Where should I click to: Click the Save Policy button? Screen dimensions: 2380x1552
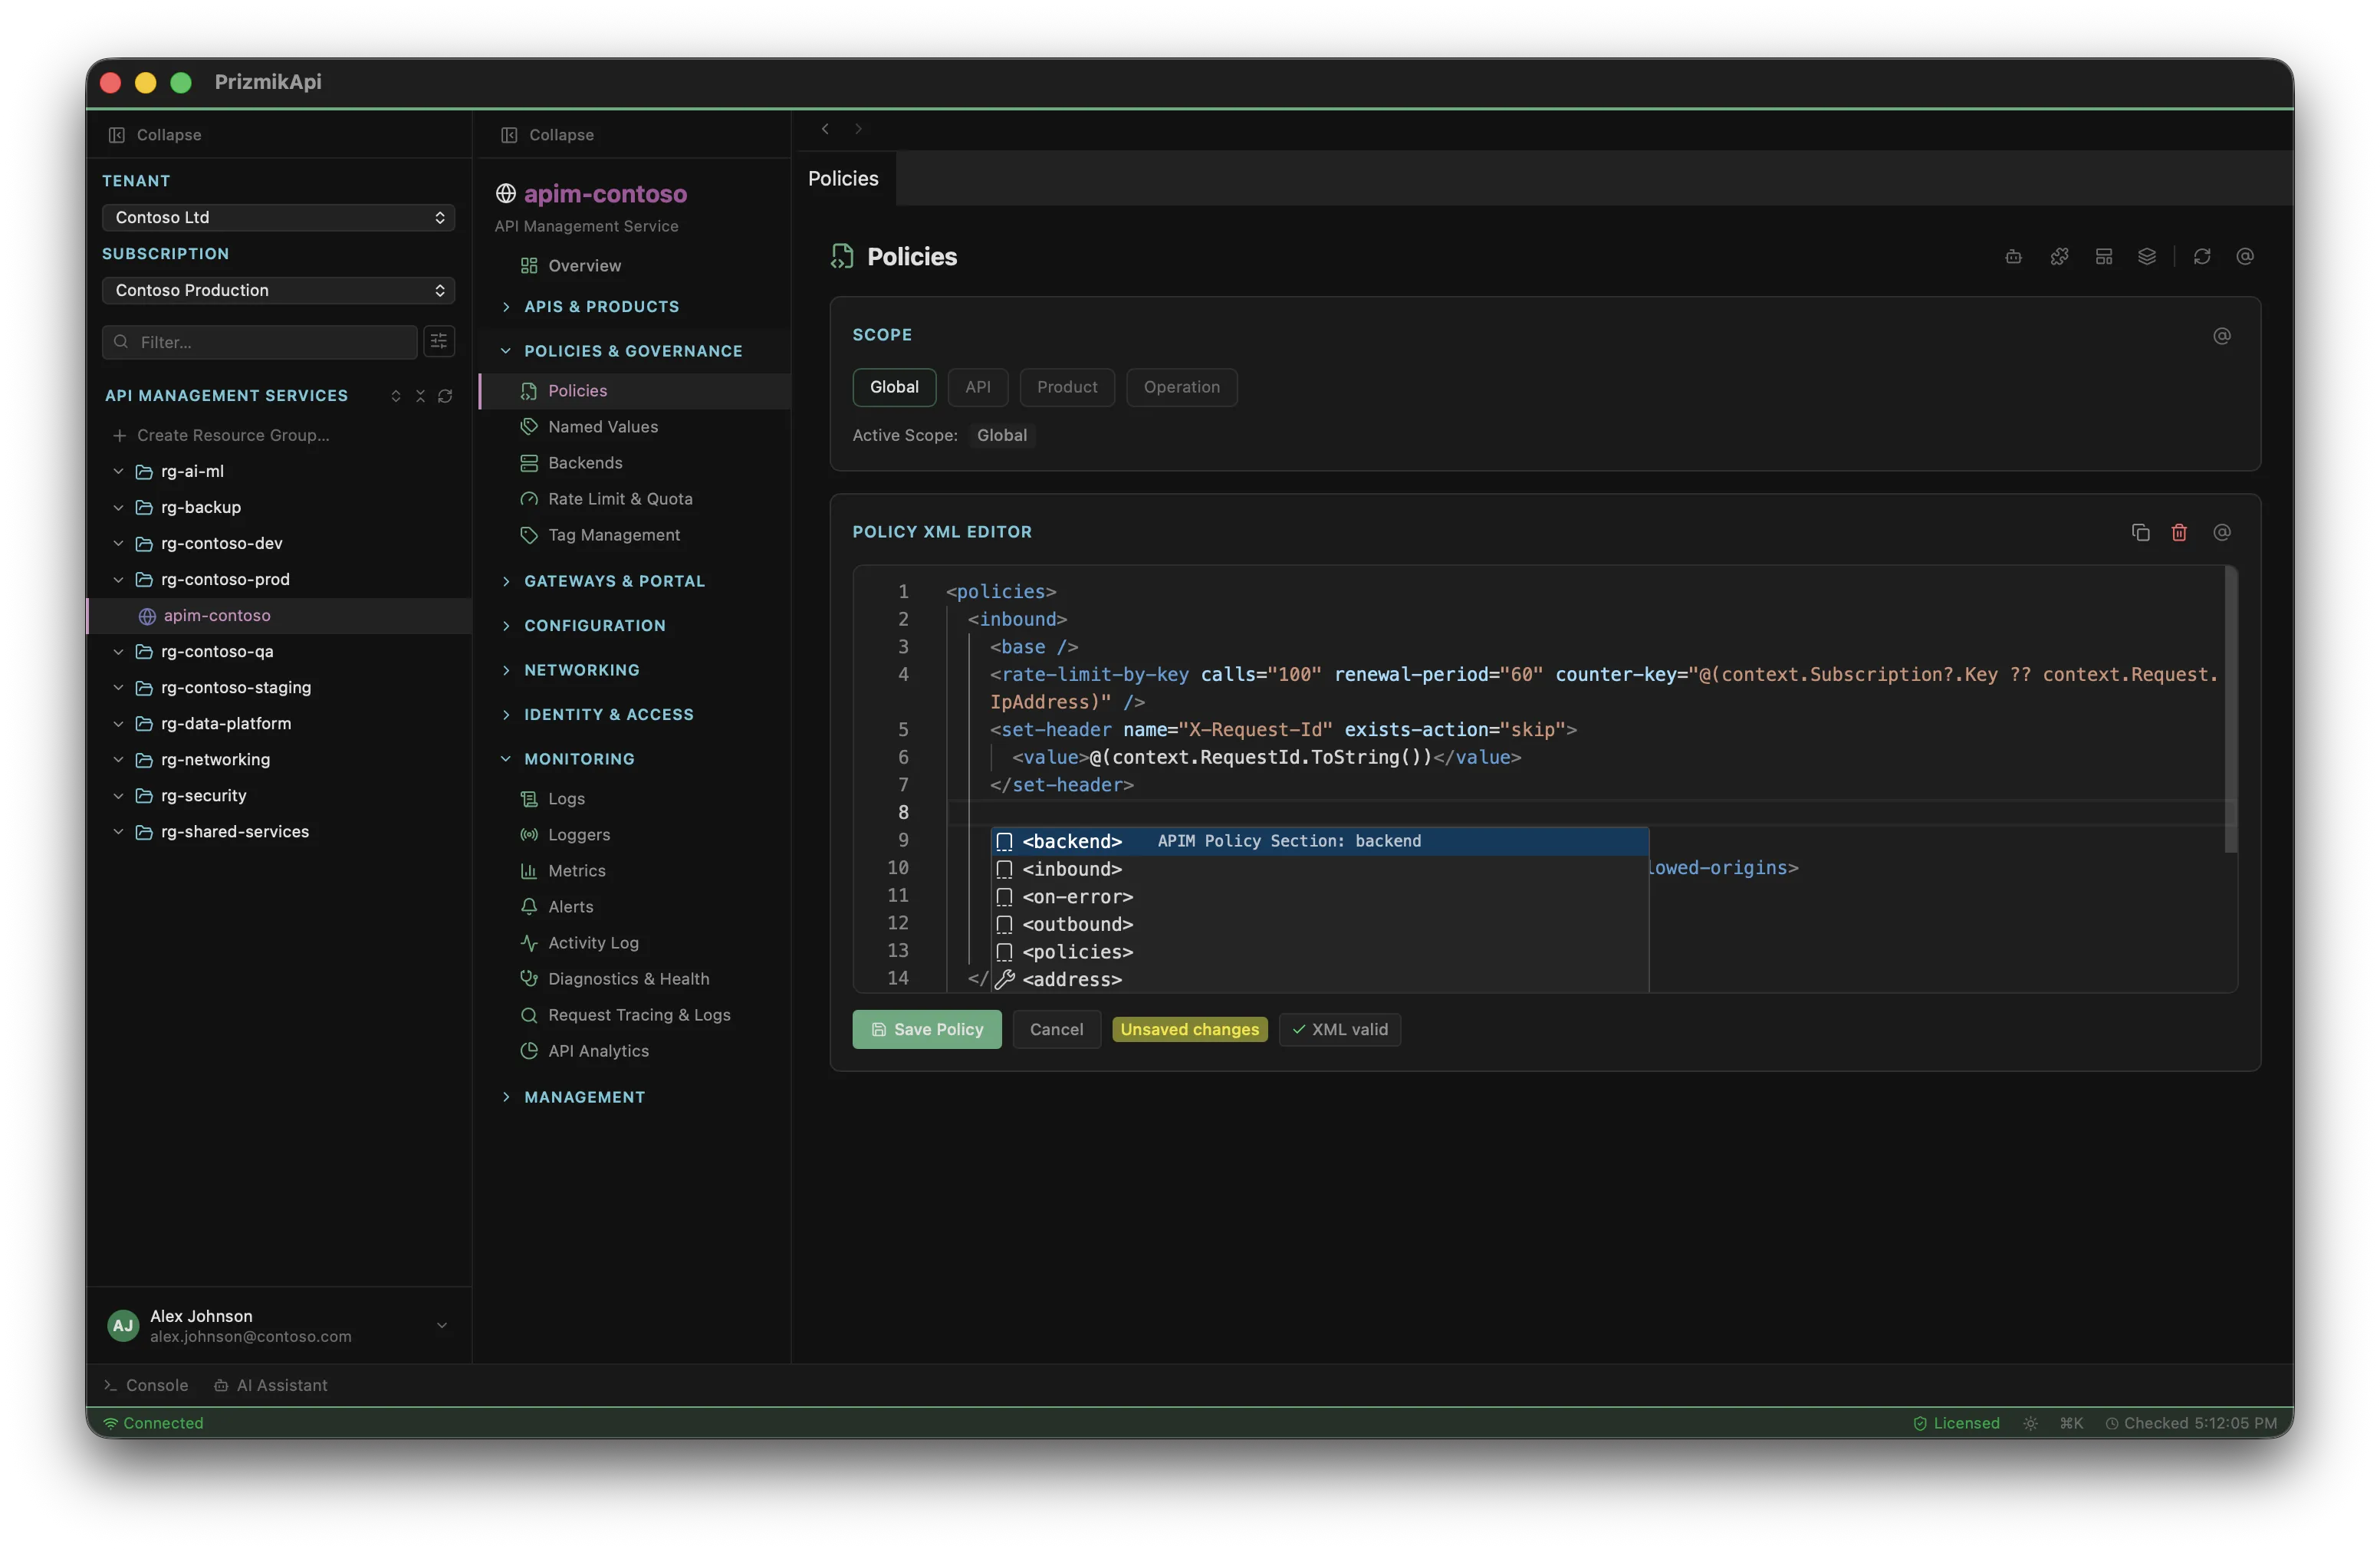click(926, 1029)
